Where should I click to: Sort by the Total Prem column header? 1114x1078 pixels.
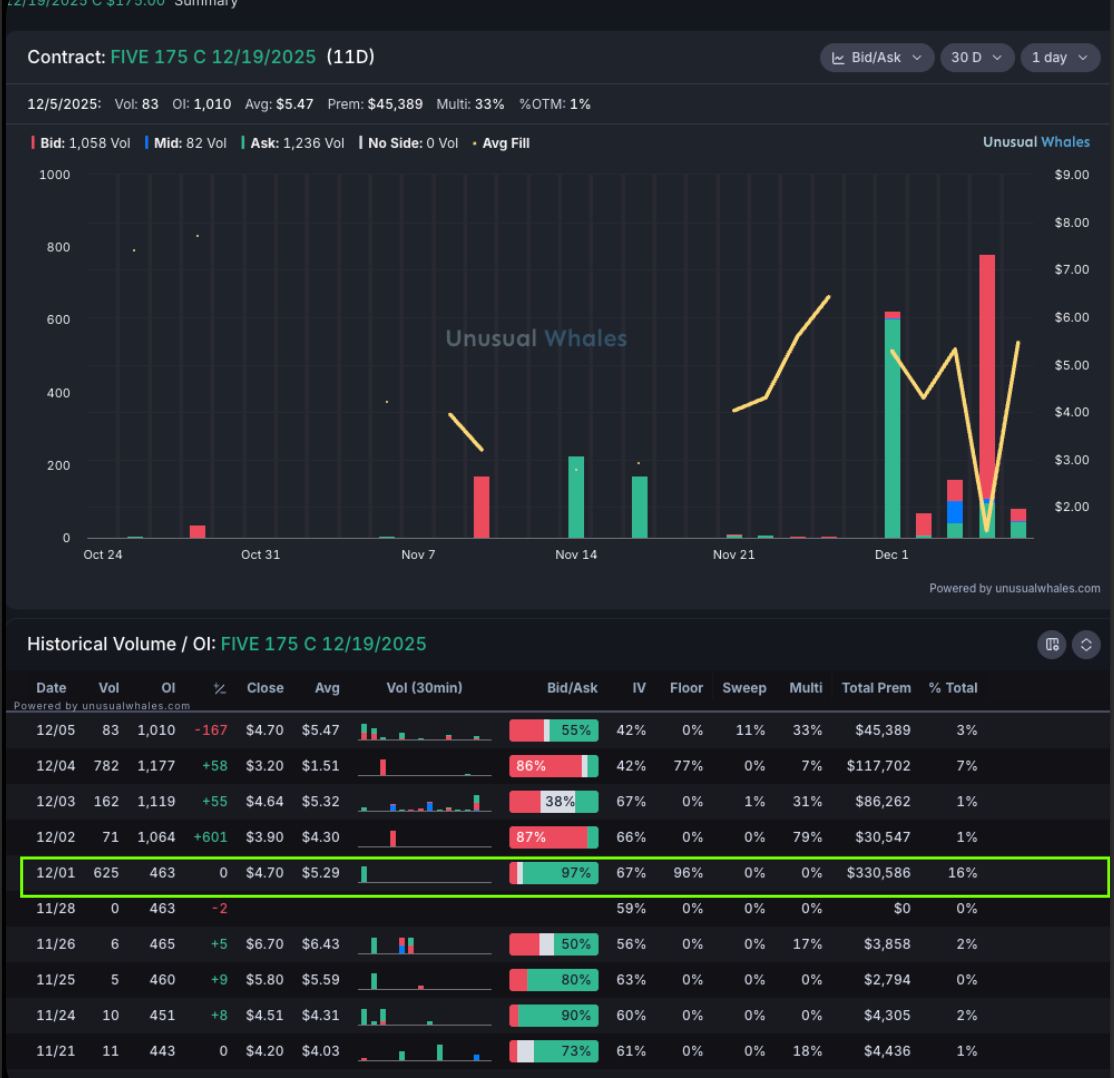coord(876,688)
